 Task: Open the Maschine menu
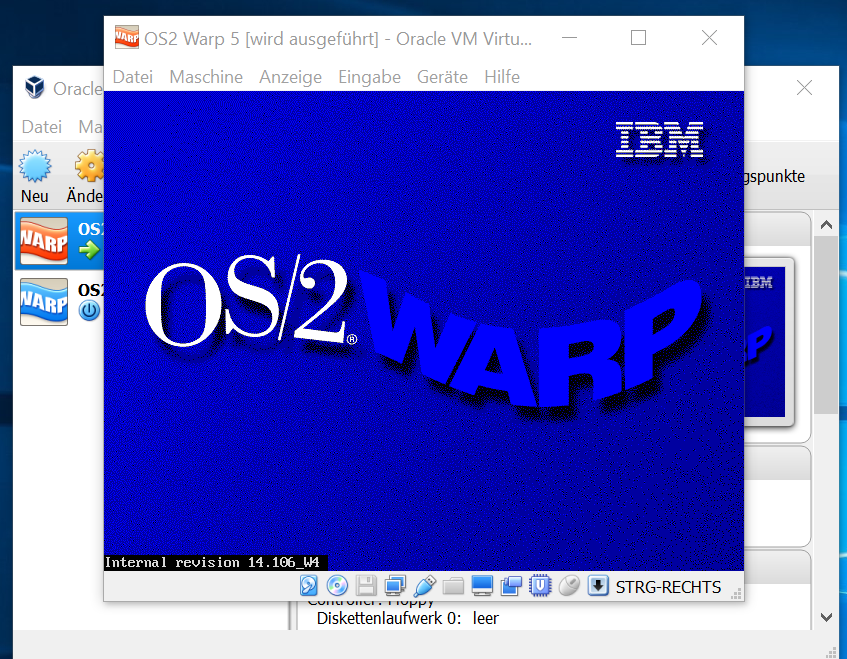(206, 77)
